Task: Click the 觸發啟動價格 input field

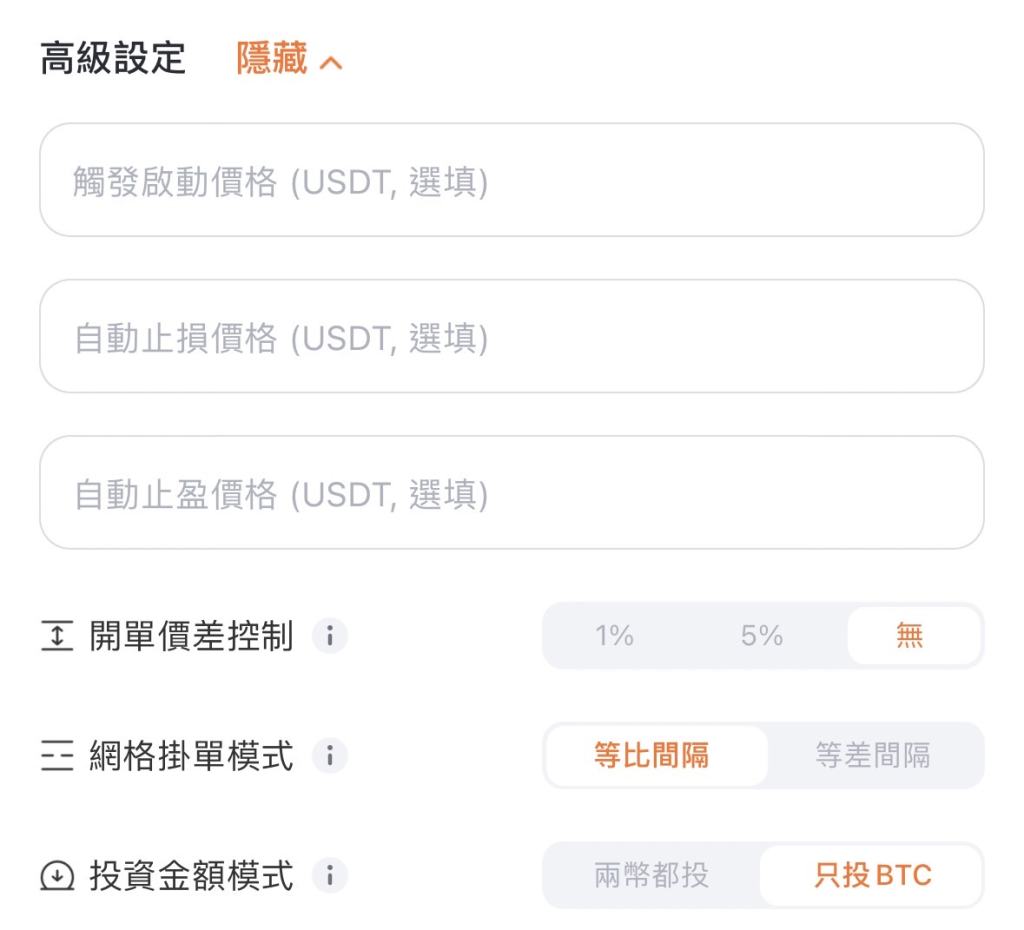Action: [x=512, y=181]
